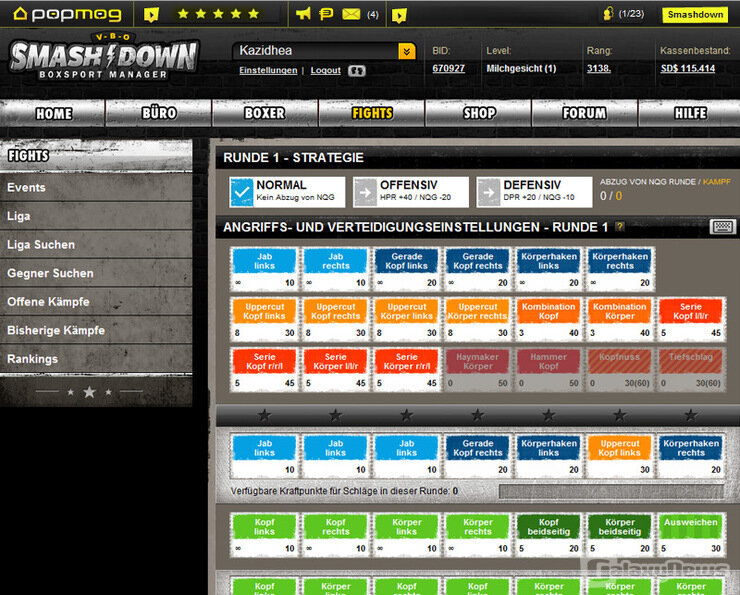This screenshot has height=595, width=740.
Task: Click the Einstellungen link
Action: [268, 70]
